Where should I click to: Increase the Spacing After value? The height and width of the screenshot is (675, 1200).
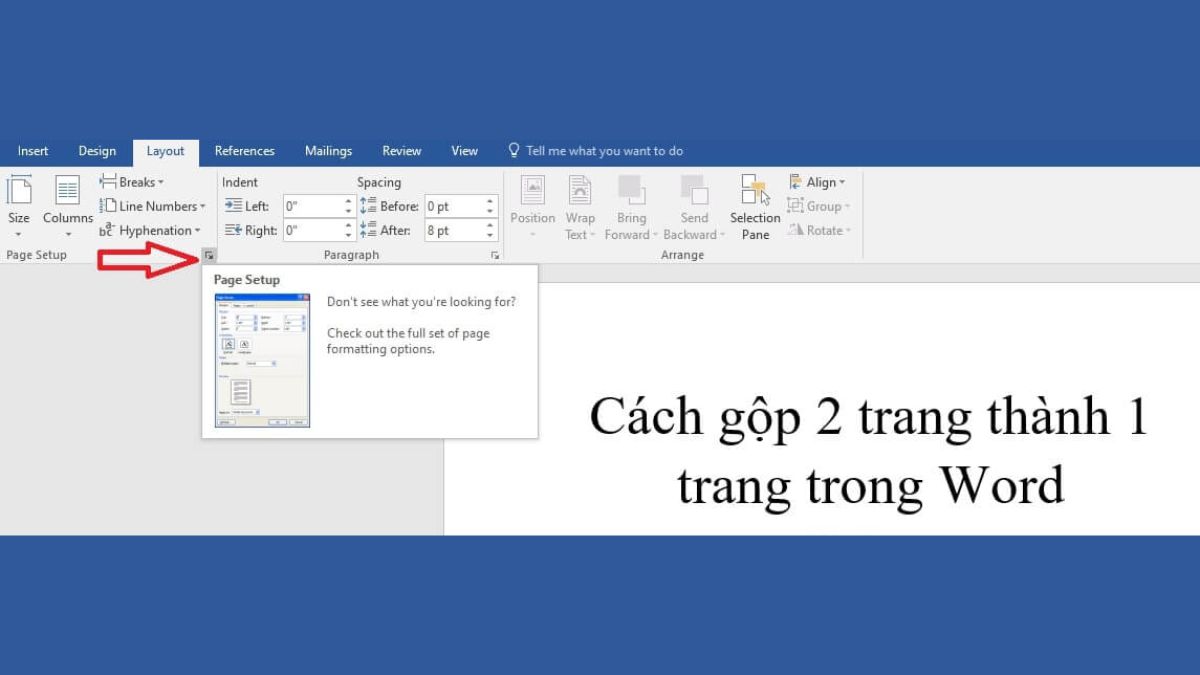click(488, 224)
